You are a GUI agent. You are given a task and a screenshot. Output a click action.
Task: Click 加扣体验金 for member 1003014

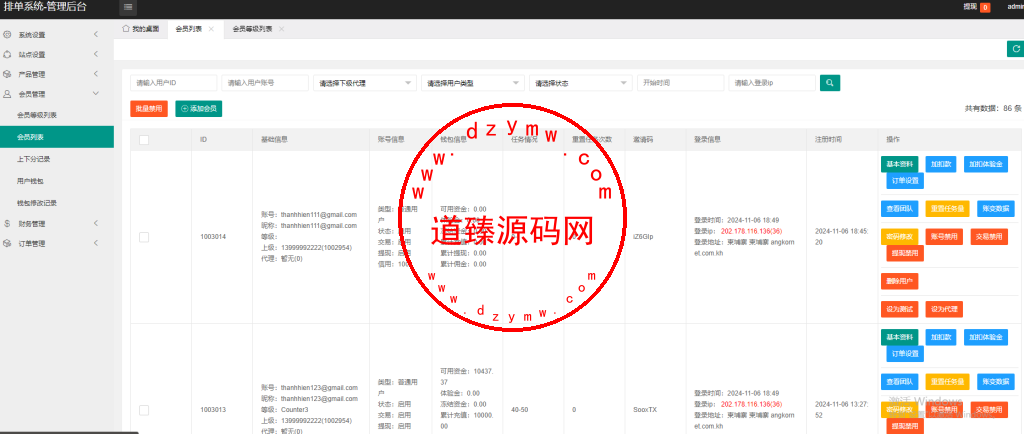click(x=985, y=164)
